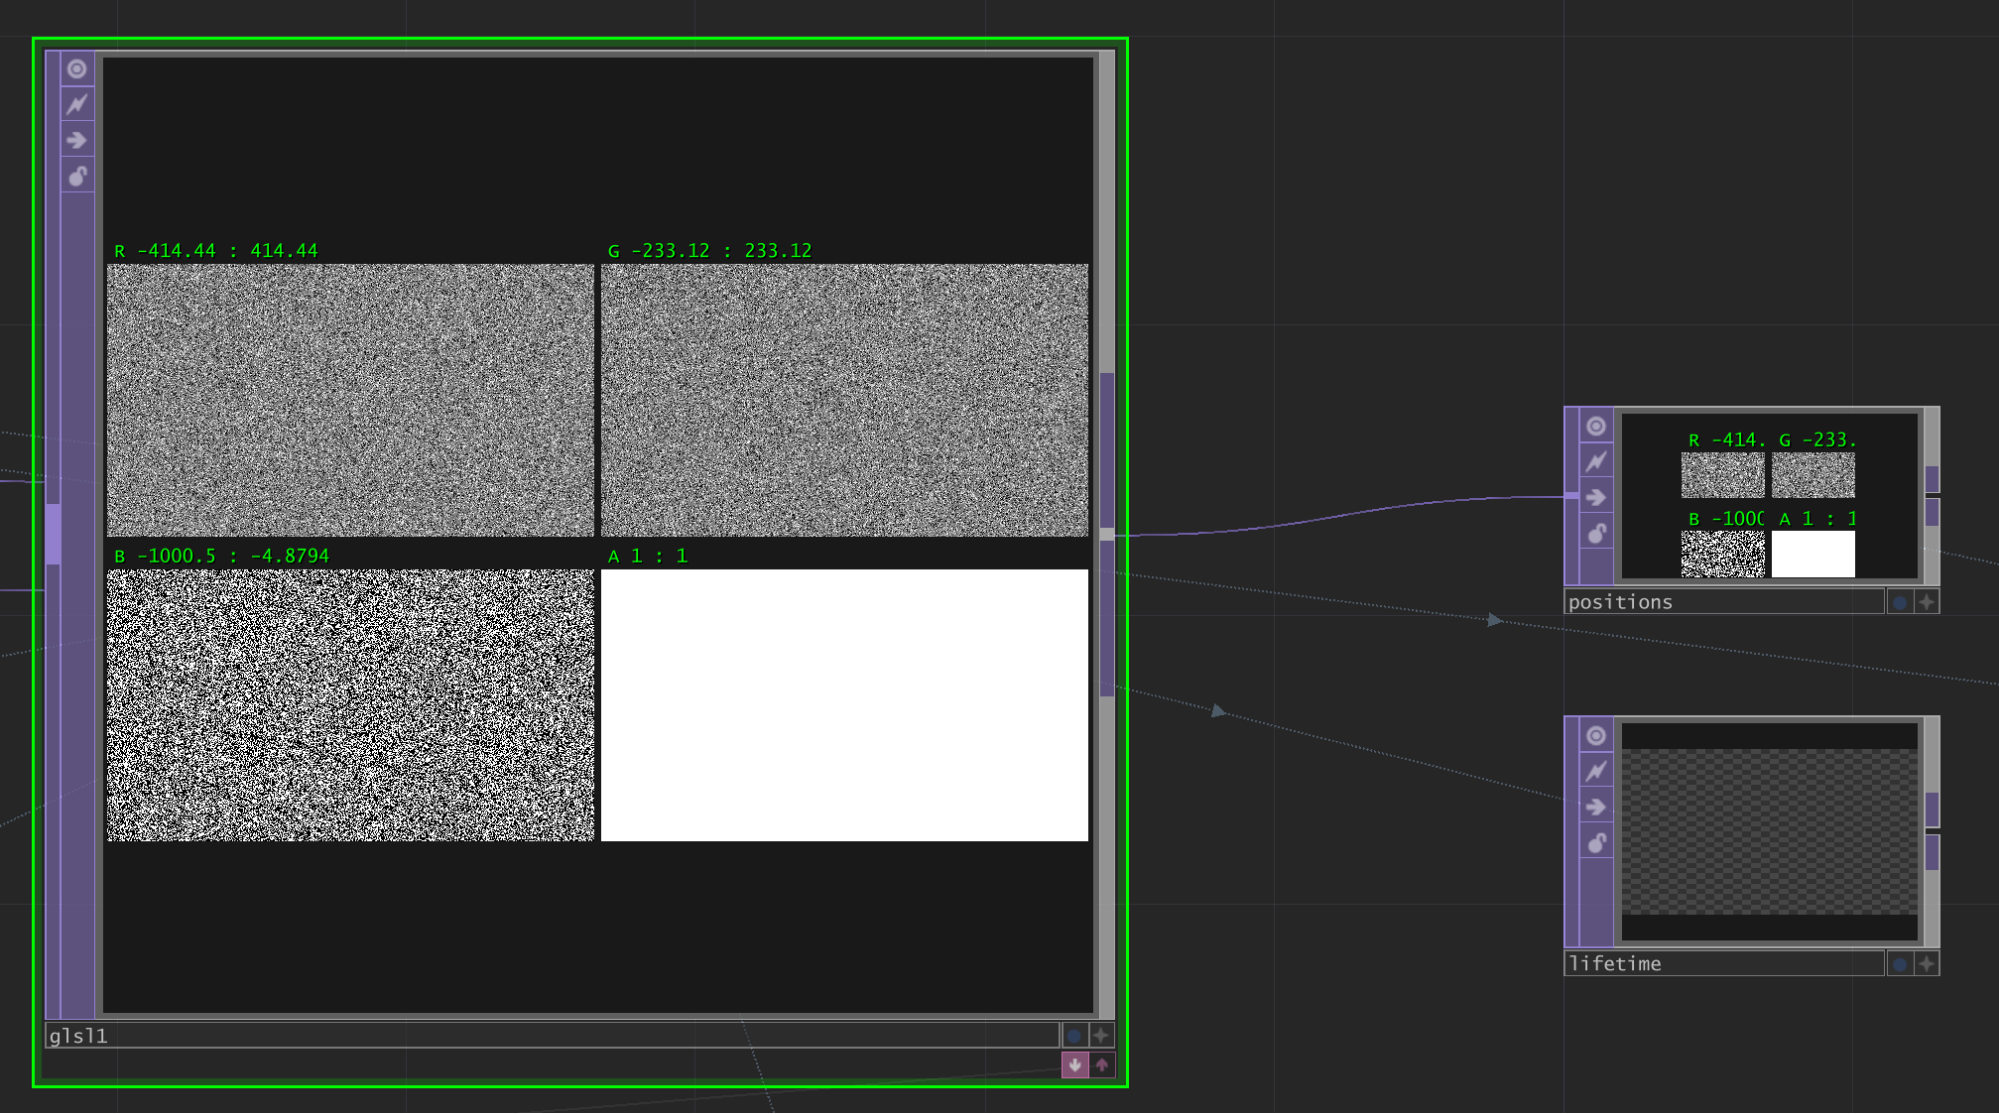This screenshot has height=1114, width=1999.
Task: Toggle viewer active flag on glsl1 node
Action: (77, 69)
